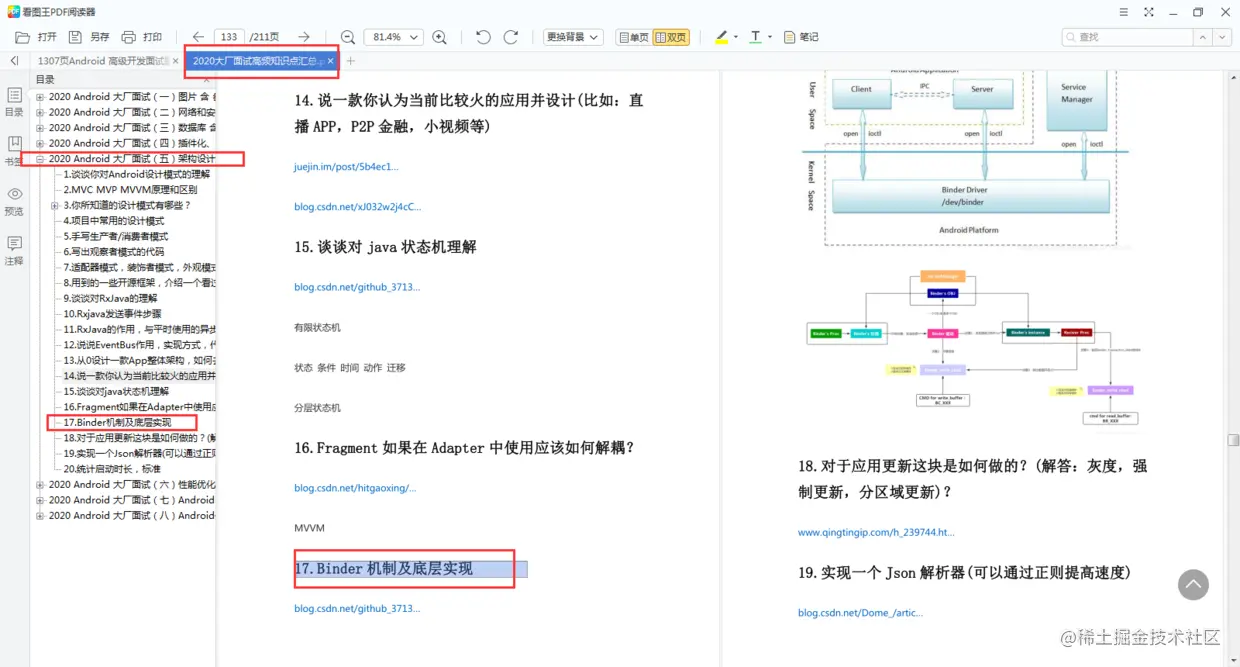
Task: Click the Print printer icon
Action: click(x=128, y=37)
